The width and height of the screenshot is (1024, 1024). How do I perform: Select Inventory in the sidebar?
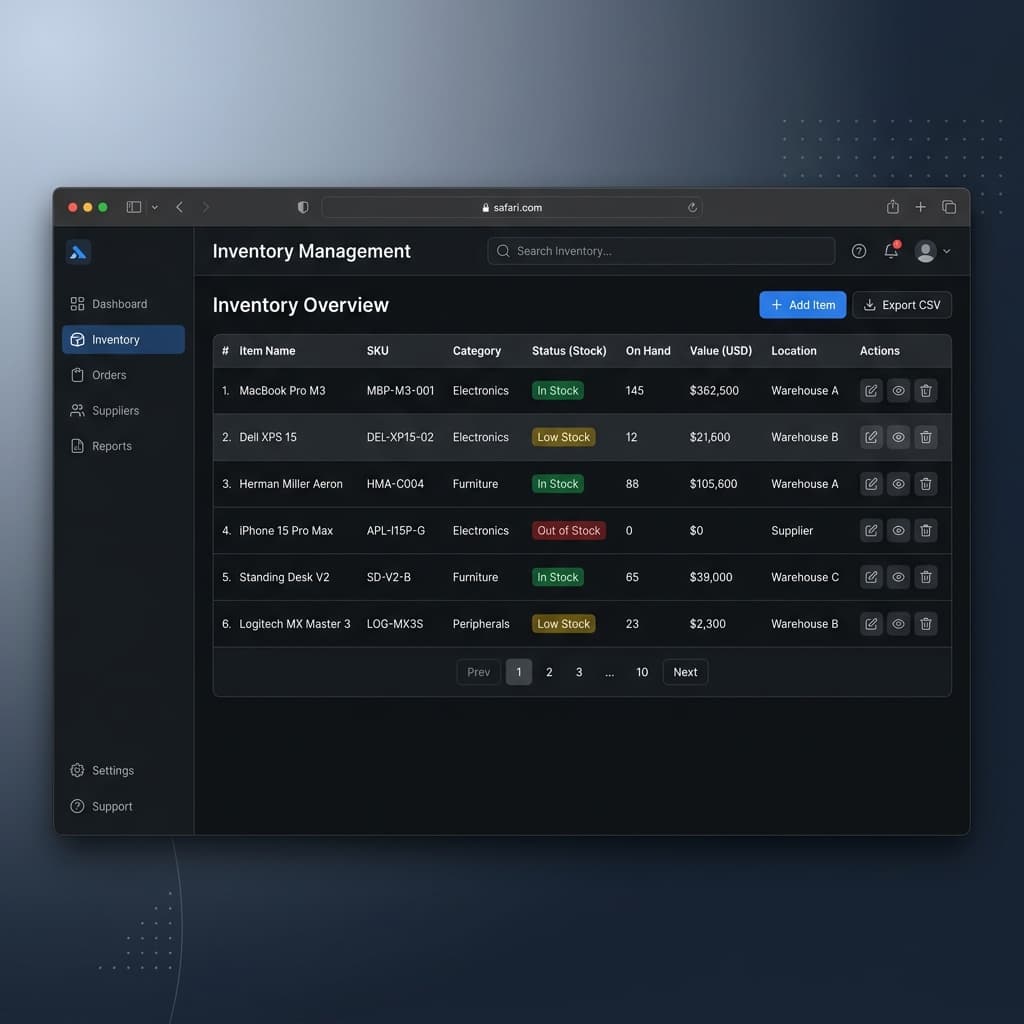coord(123,340)
